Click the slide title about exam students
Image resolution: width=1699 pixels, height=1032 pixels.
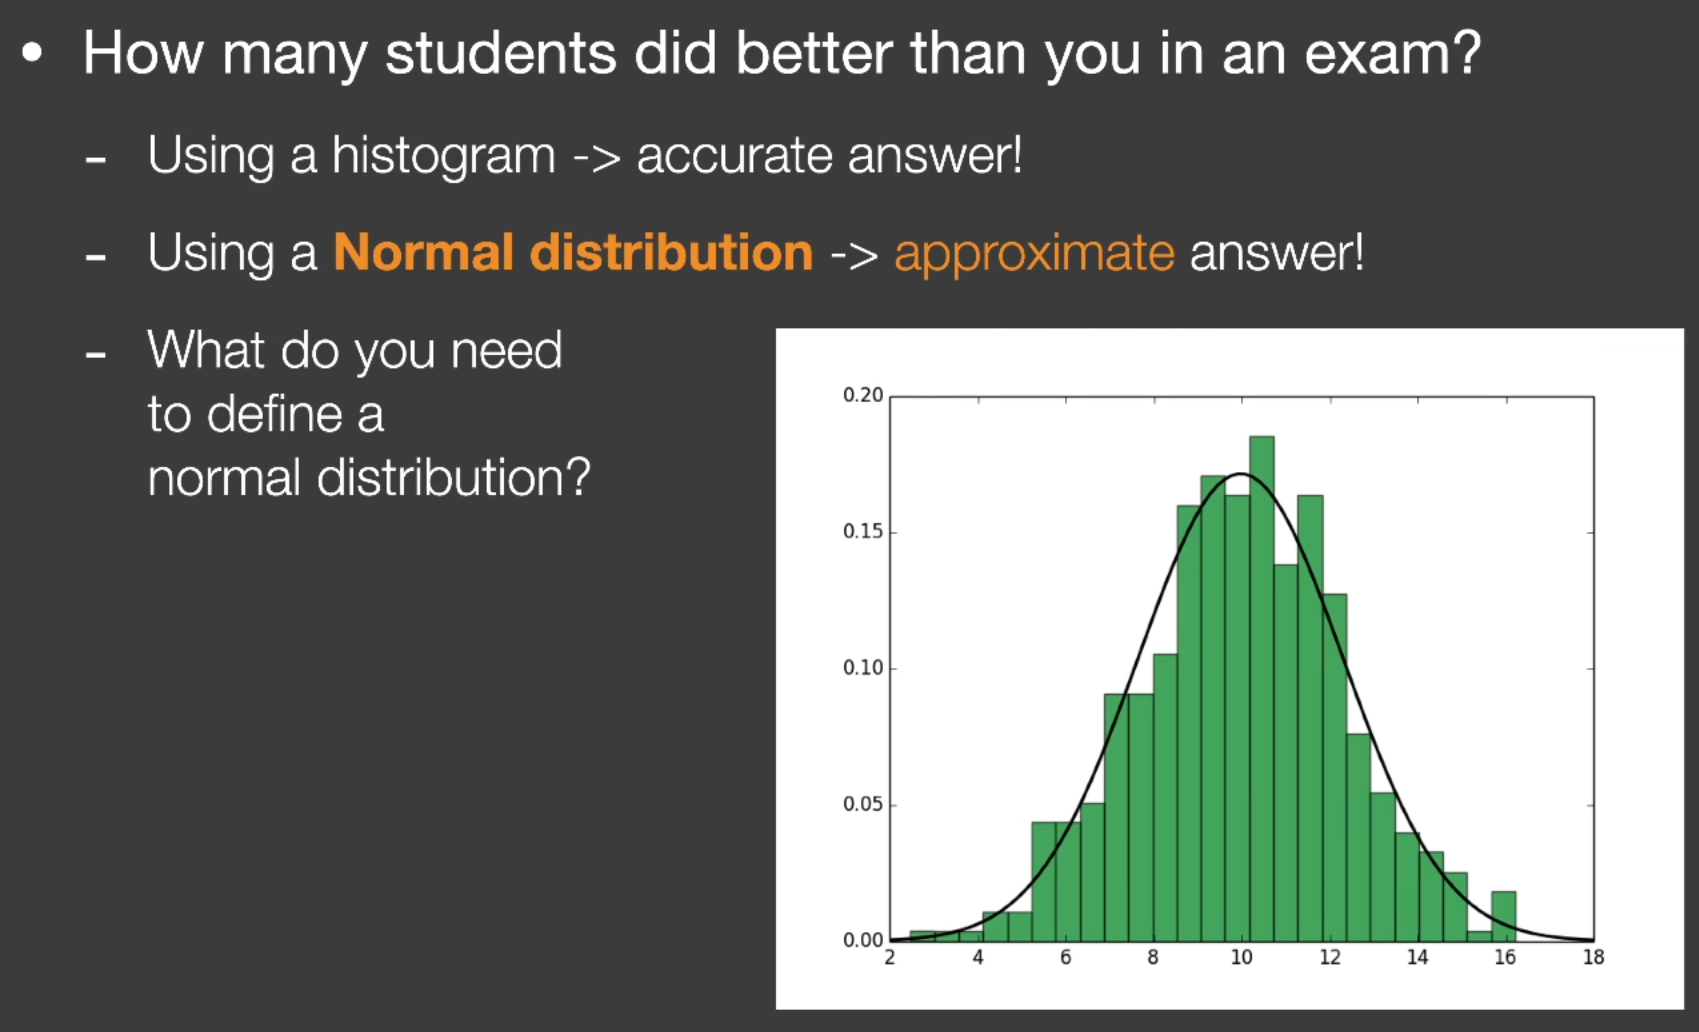(782, 54)
